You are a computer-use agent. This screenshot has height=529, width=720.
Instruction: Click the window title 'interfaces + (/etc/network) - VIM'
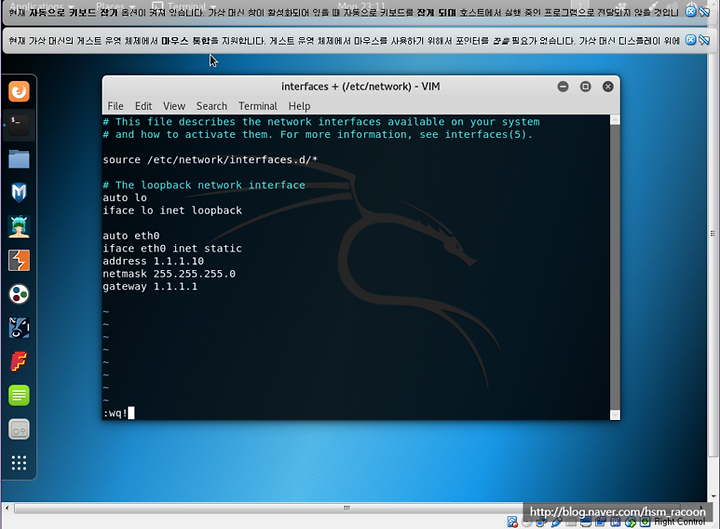[360, 86]
